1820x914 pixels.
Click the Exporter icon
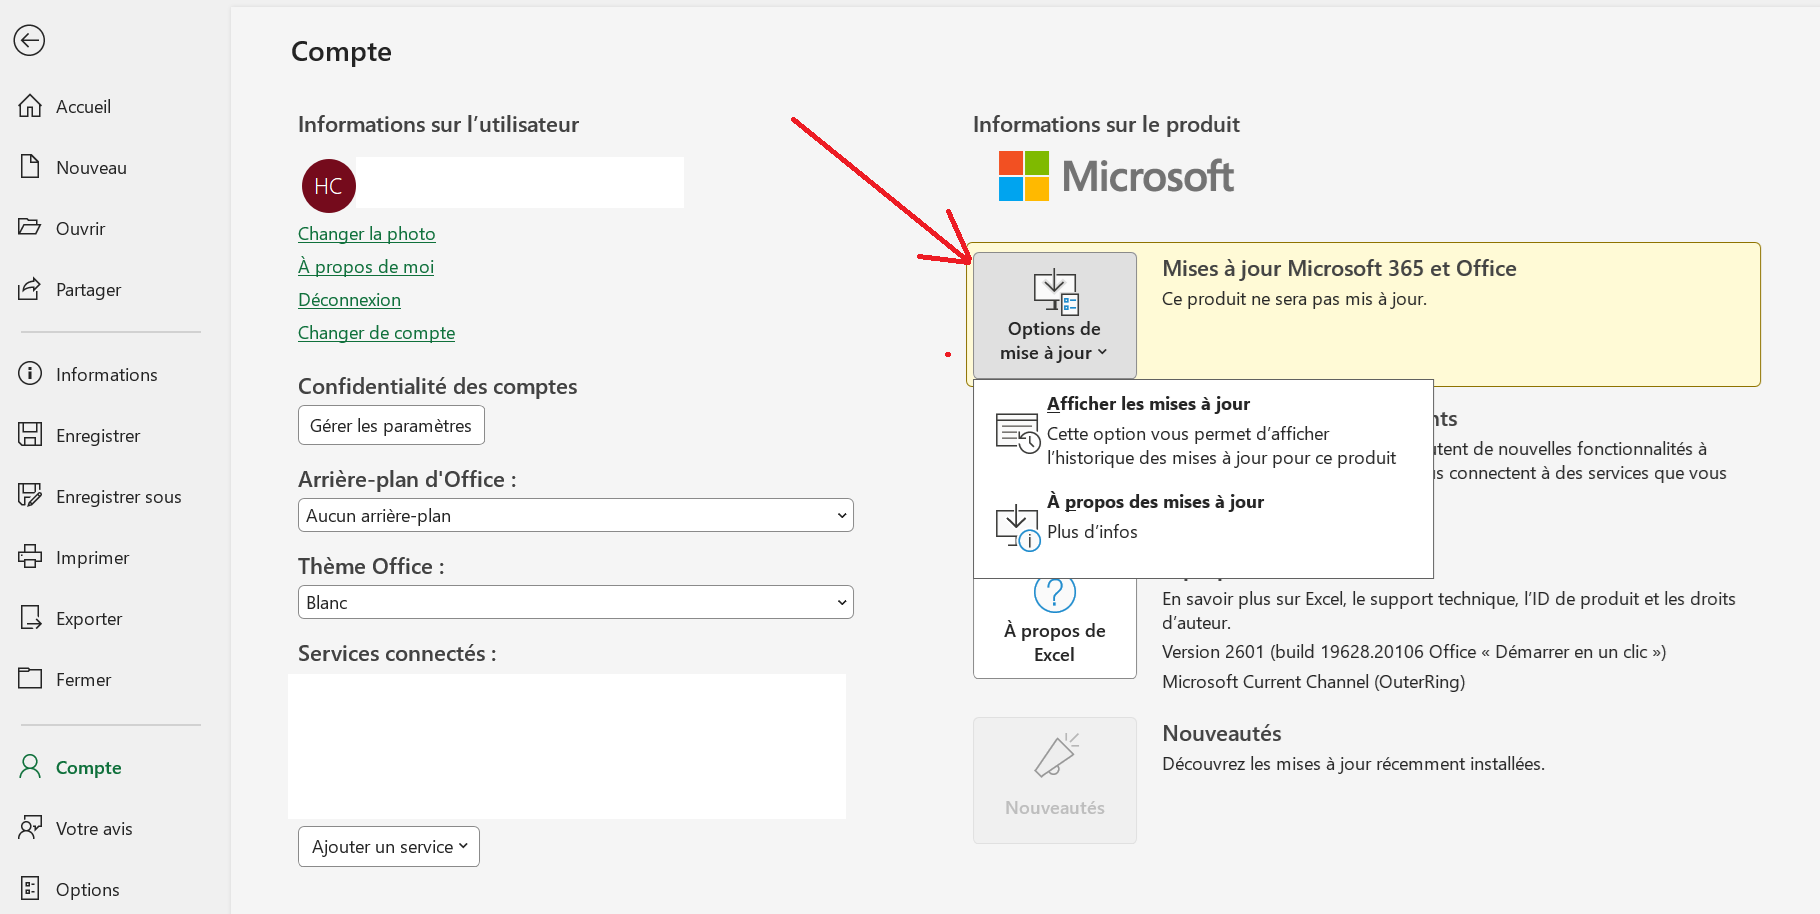[x=30, y=618]
